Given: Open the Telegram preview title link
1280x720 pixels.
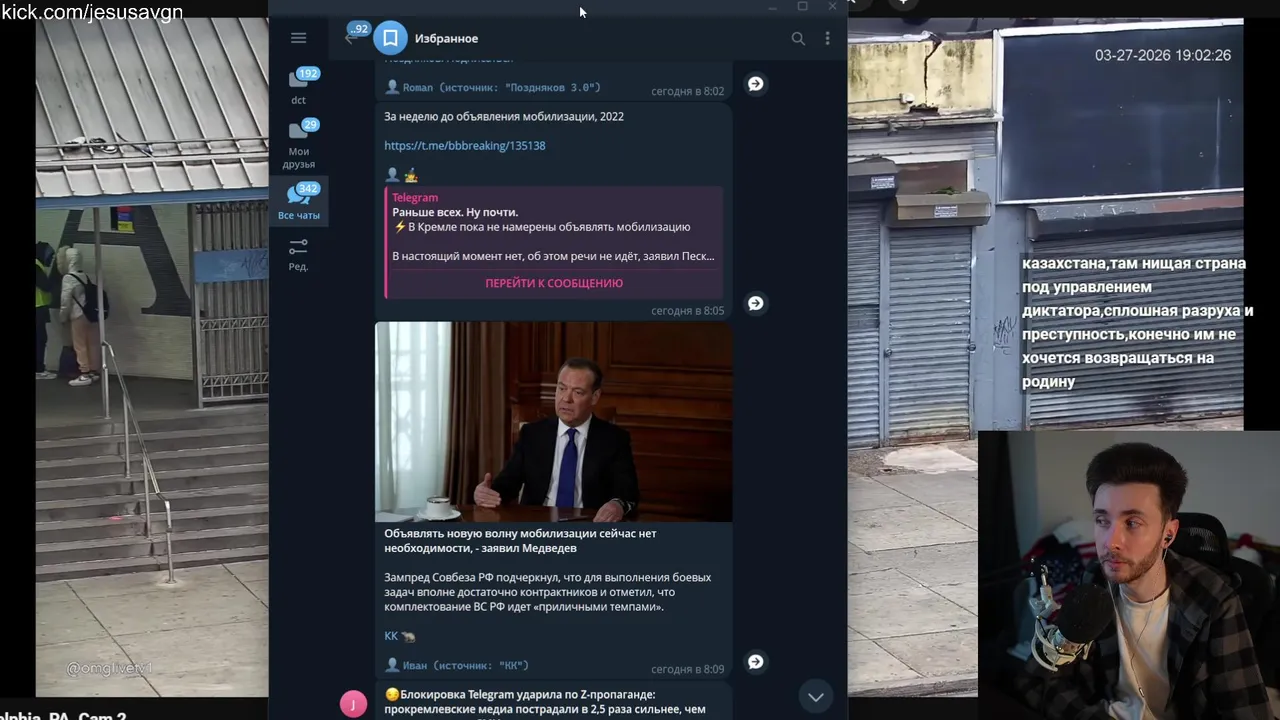Looking at the screenshot, I should [x=415, y=198].
